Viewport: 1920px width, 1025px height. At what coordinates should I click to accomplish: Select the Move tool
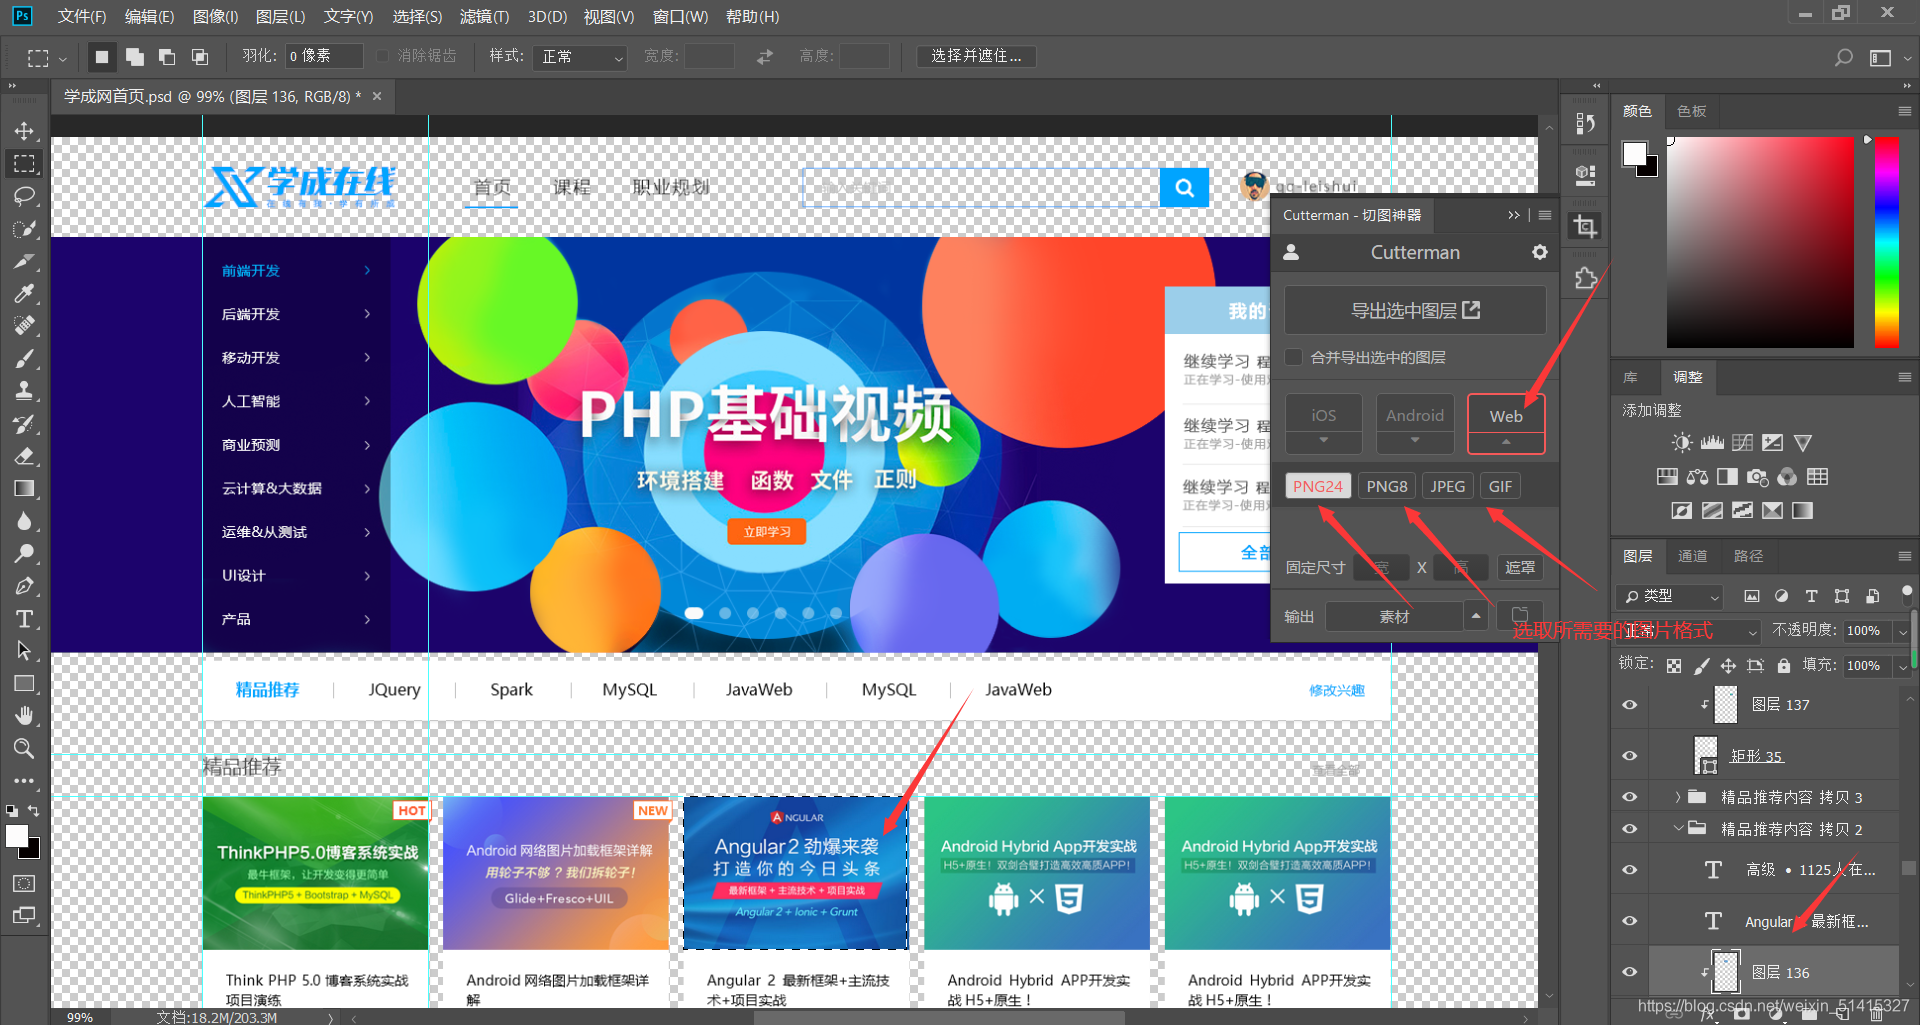[24, 131]
